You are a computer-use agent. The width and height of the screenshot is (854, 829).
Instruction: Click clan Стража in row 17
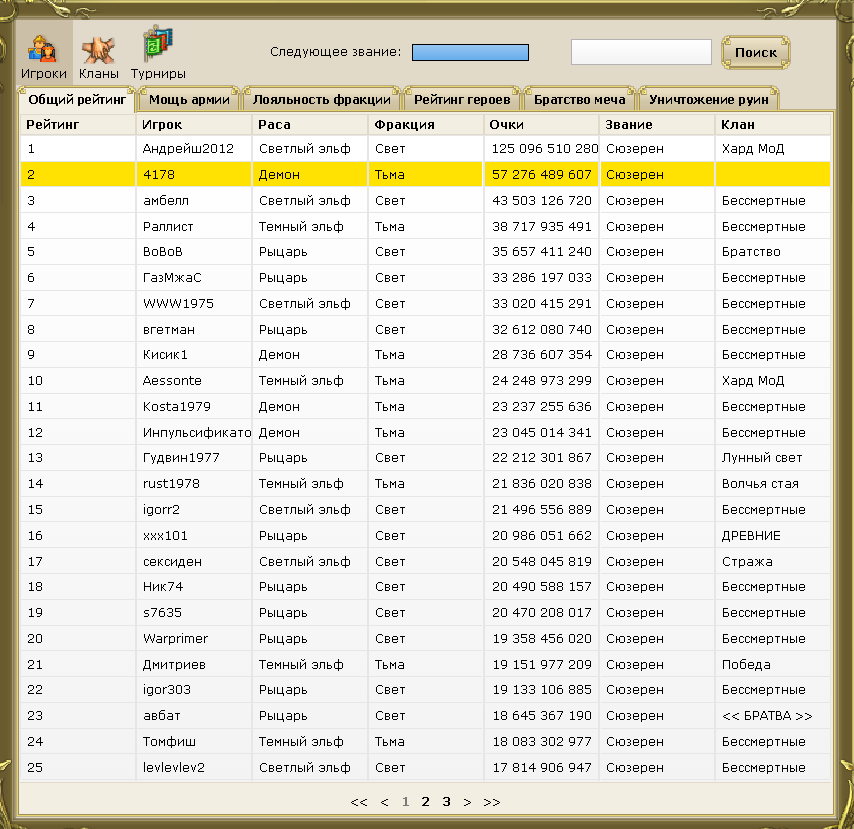click(x=747, y=562)
